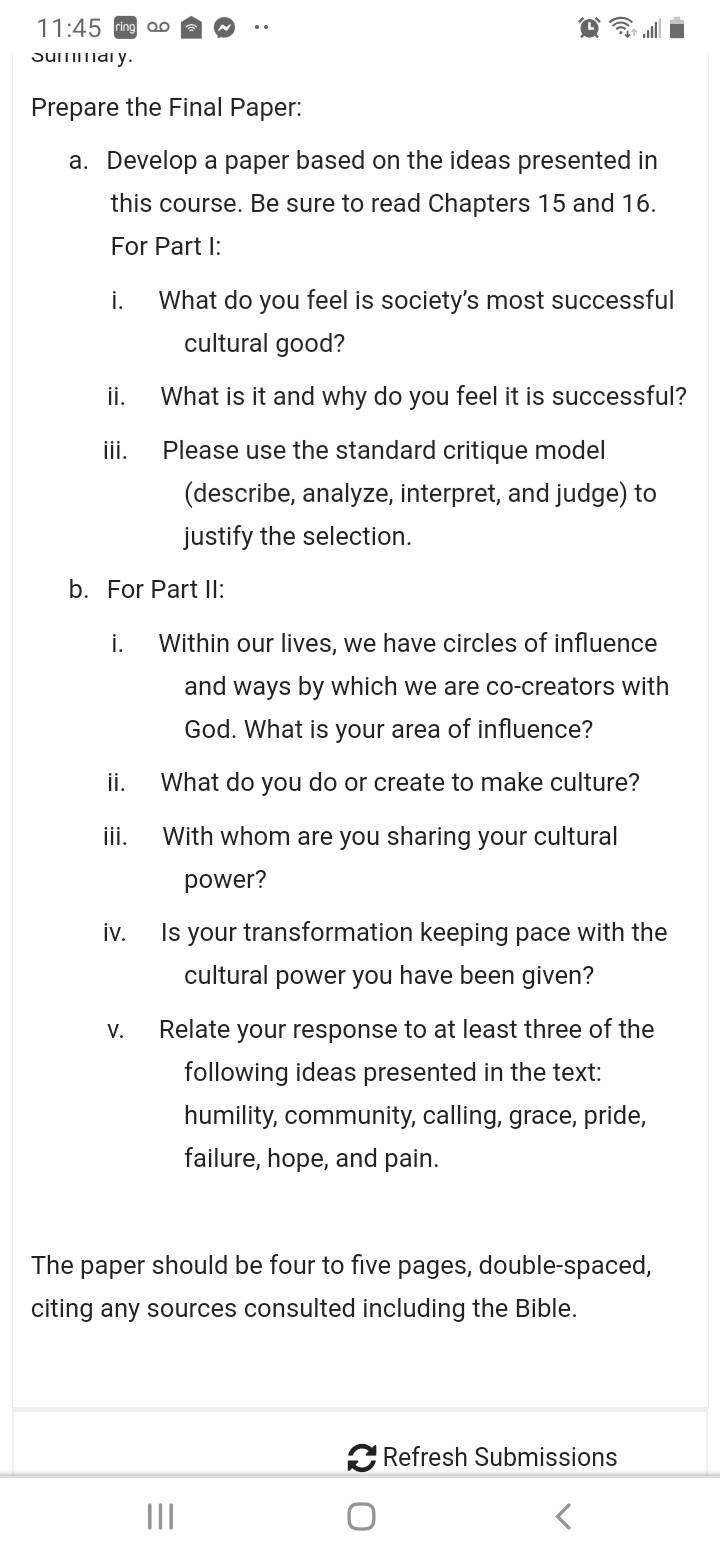Tap the more notifications dots indicator
The image size is (720, 1560).
coord(261,29)
